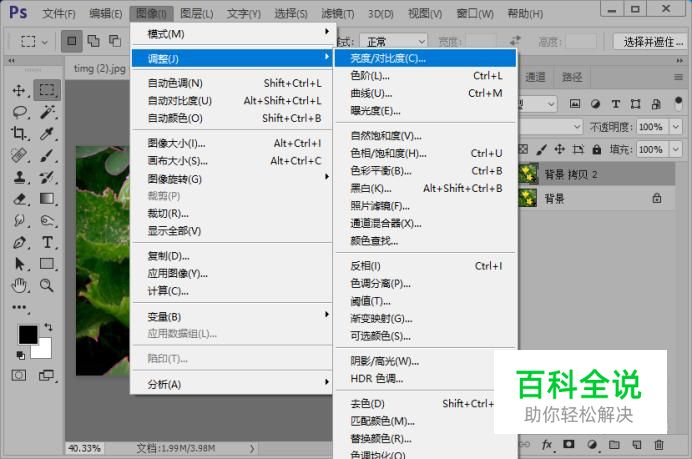The height and width of the screenshot is (459, 692).
Task: Open the layers panel options menu
Action: pyautogui.click(x=678, y=78)
